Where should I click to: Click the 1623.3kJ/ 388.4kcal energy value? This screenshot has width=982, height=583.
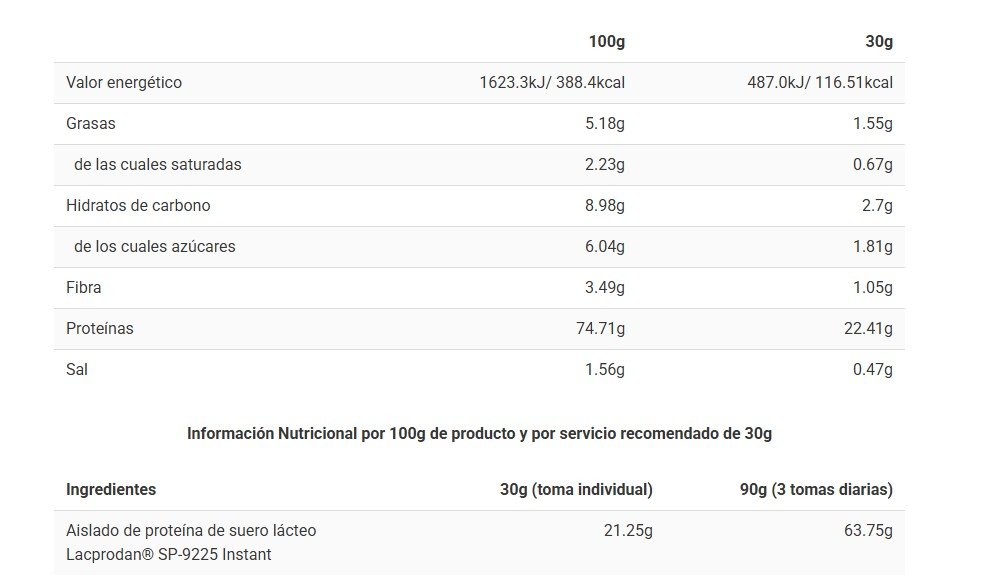pos(552,83)
